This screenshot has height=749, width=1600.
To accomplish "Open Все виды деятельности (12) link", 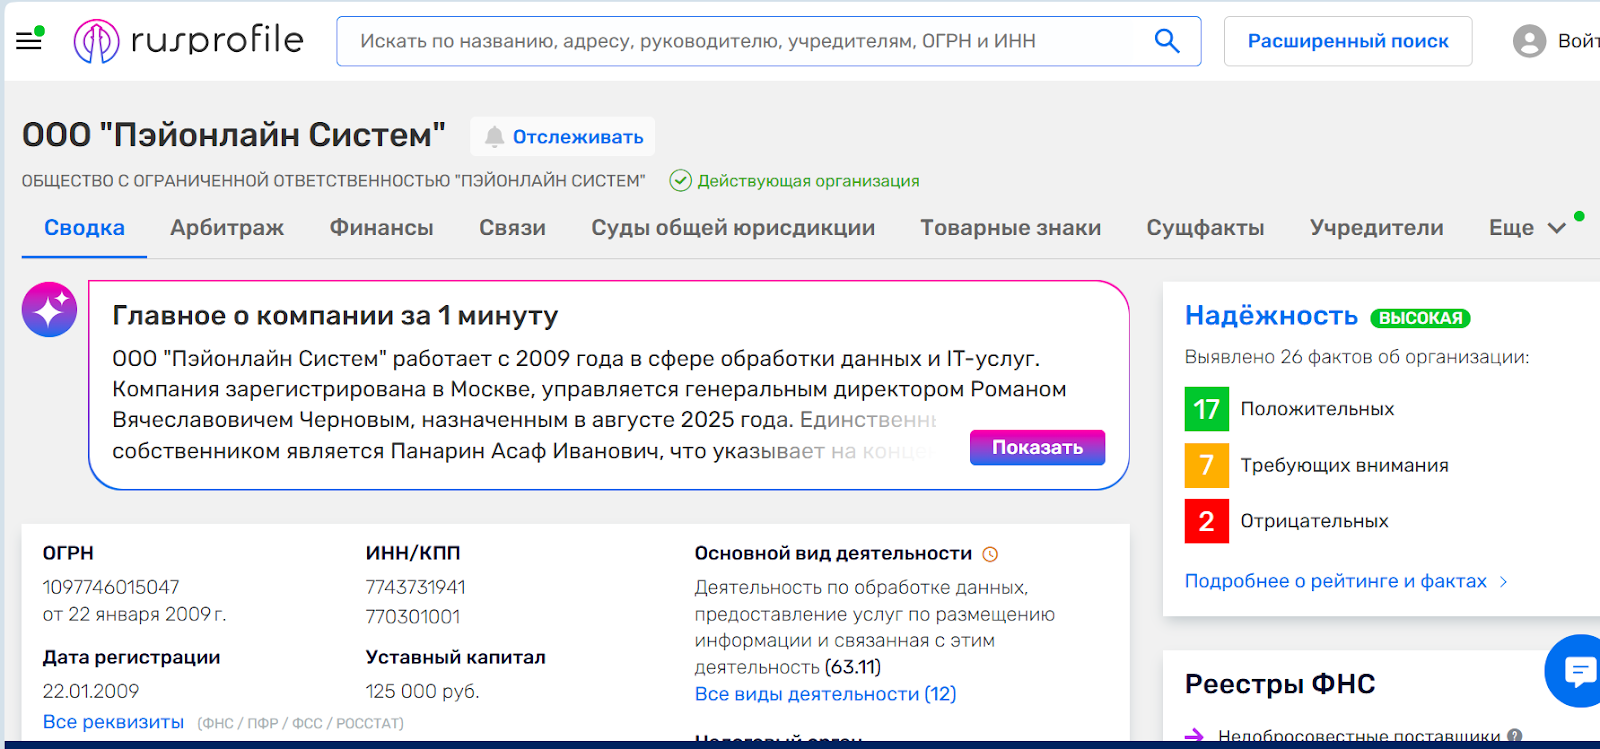I will tap(825, 694).
